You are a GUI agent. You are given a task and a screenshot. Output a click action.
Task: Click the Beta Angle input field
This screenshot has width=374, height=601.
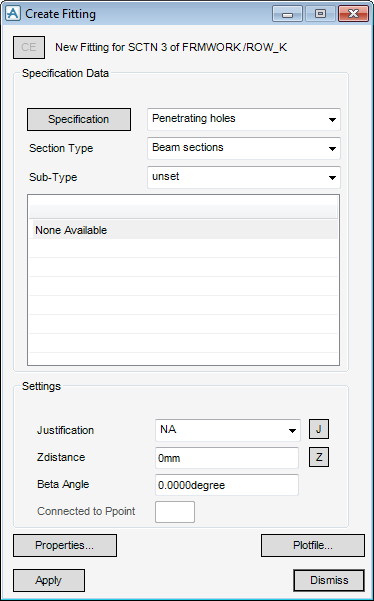(x=226, y=485)
